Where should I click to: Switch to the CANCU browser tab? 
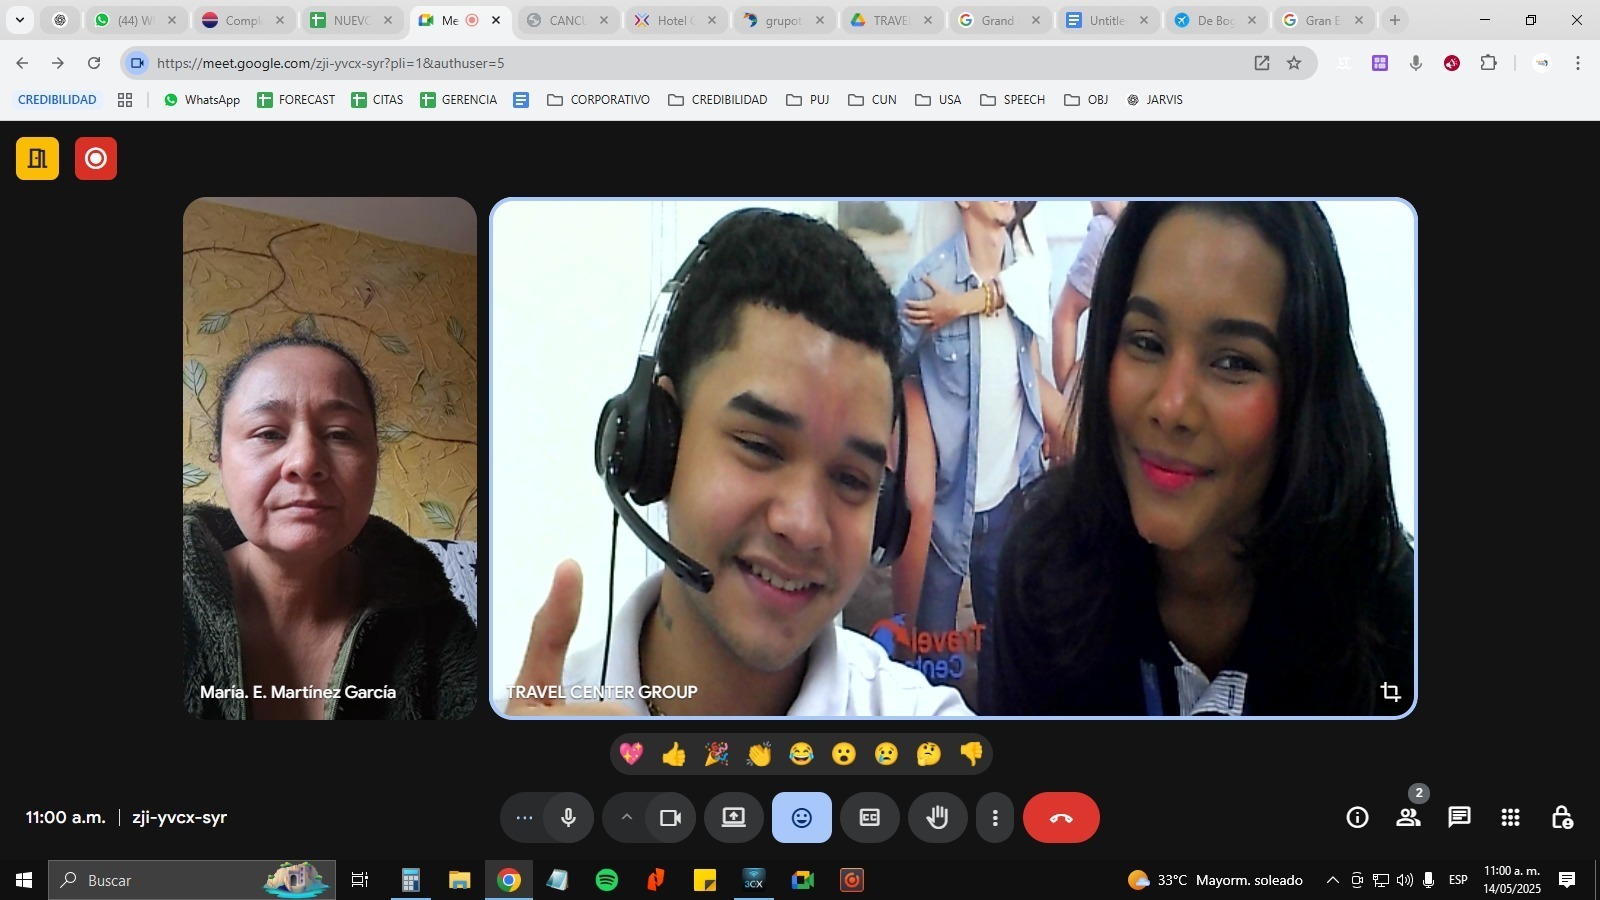[x=566, y=20]
